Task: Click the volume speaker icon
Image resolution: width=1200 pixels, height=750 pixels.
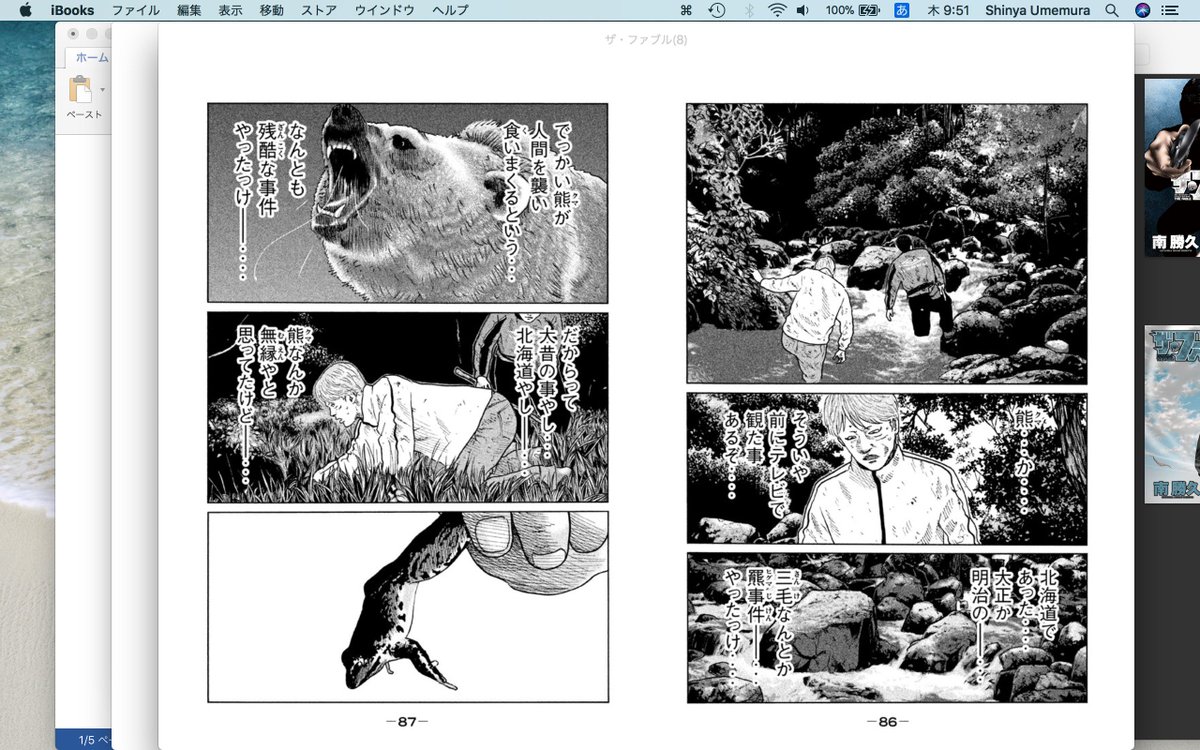Action: (803, 10)
